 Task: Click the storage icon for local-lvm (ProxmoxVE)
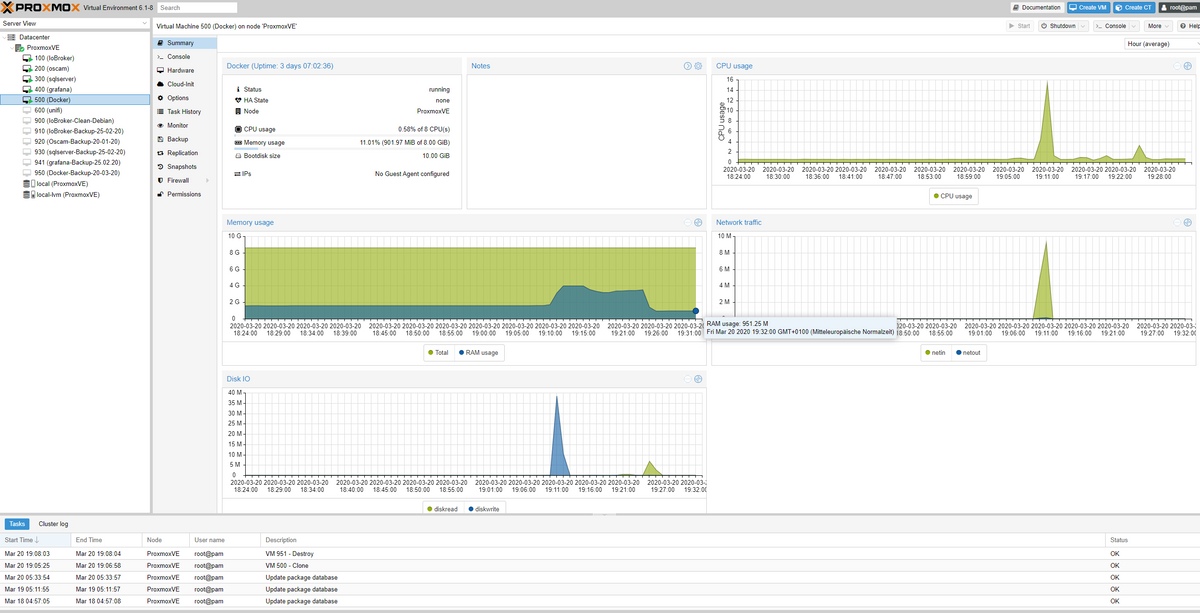pos(27,195)
